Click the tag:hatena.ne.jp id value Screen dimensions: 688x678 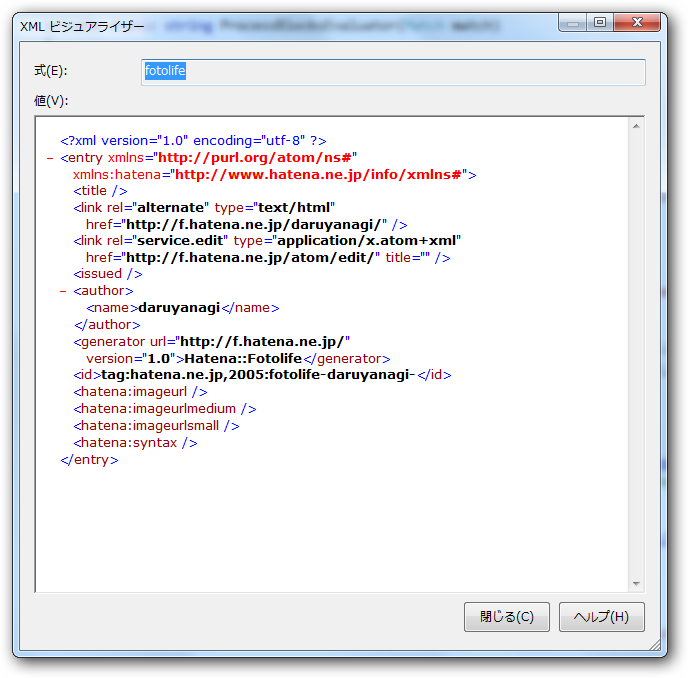tap(258, 375)
